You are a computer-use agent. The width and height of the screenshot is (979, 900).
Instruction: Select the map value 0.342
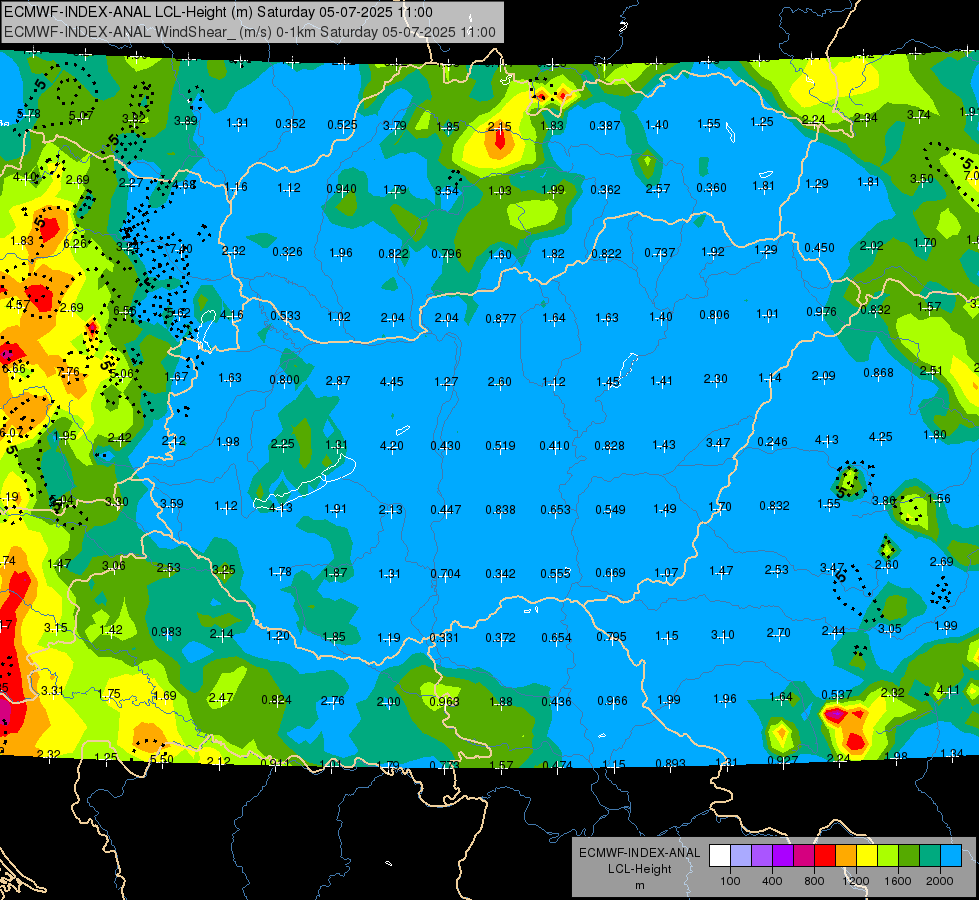coord(500,573)
